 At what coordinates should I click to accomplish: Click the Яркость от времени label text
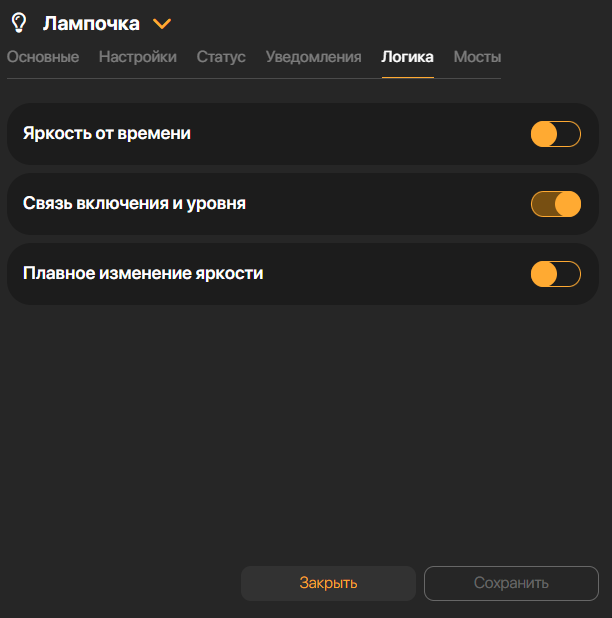[x=107, y=133]
